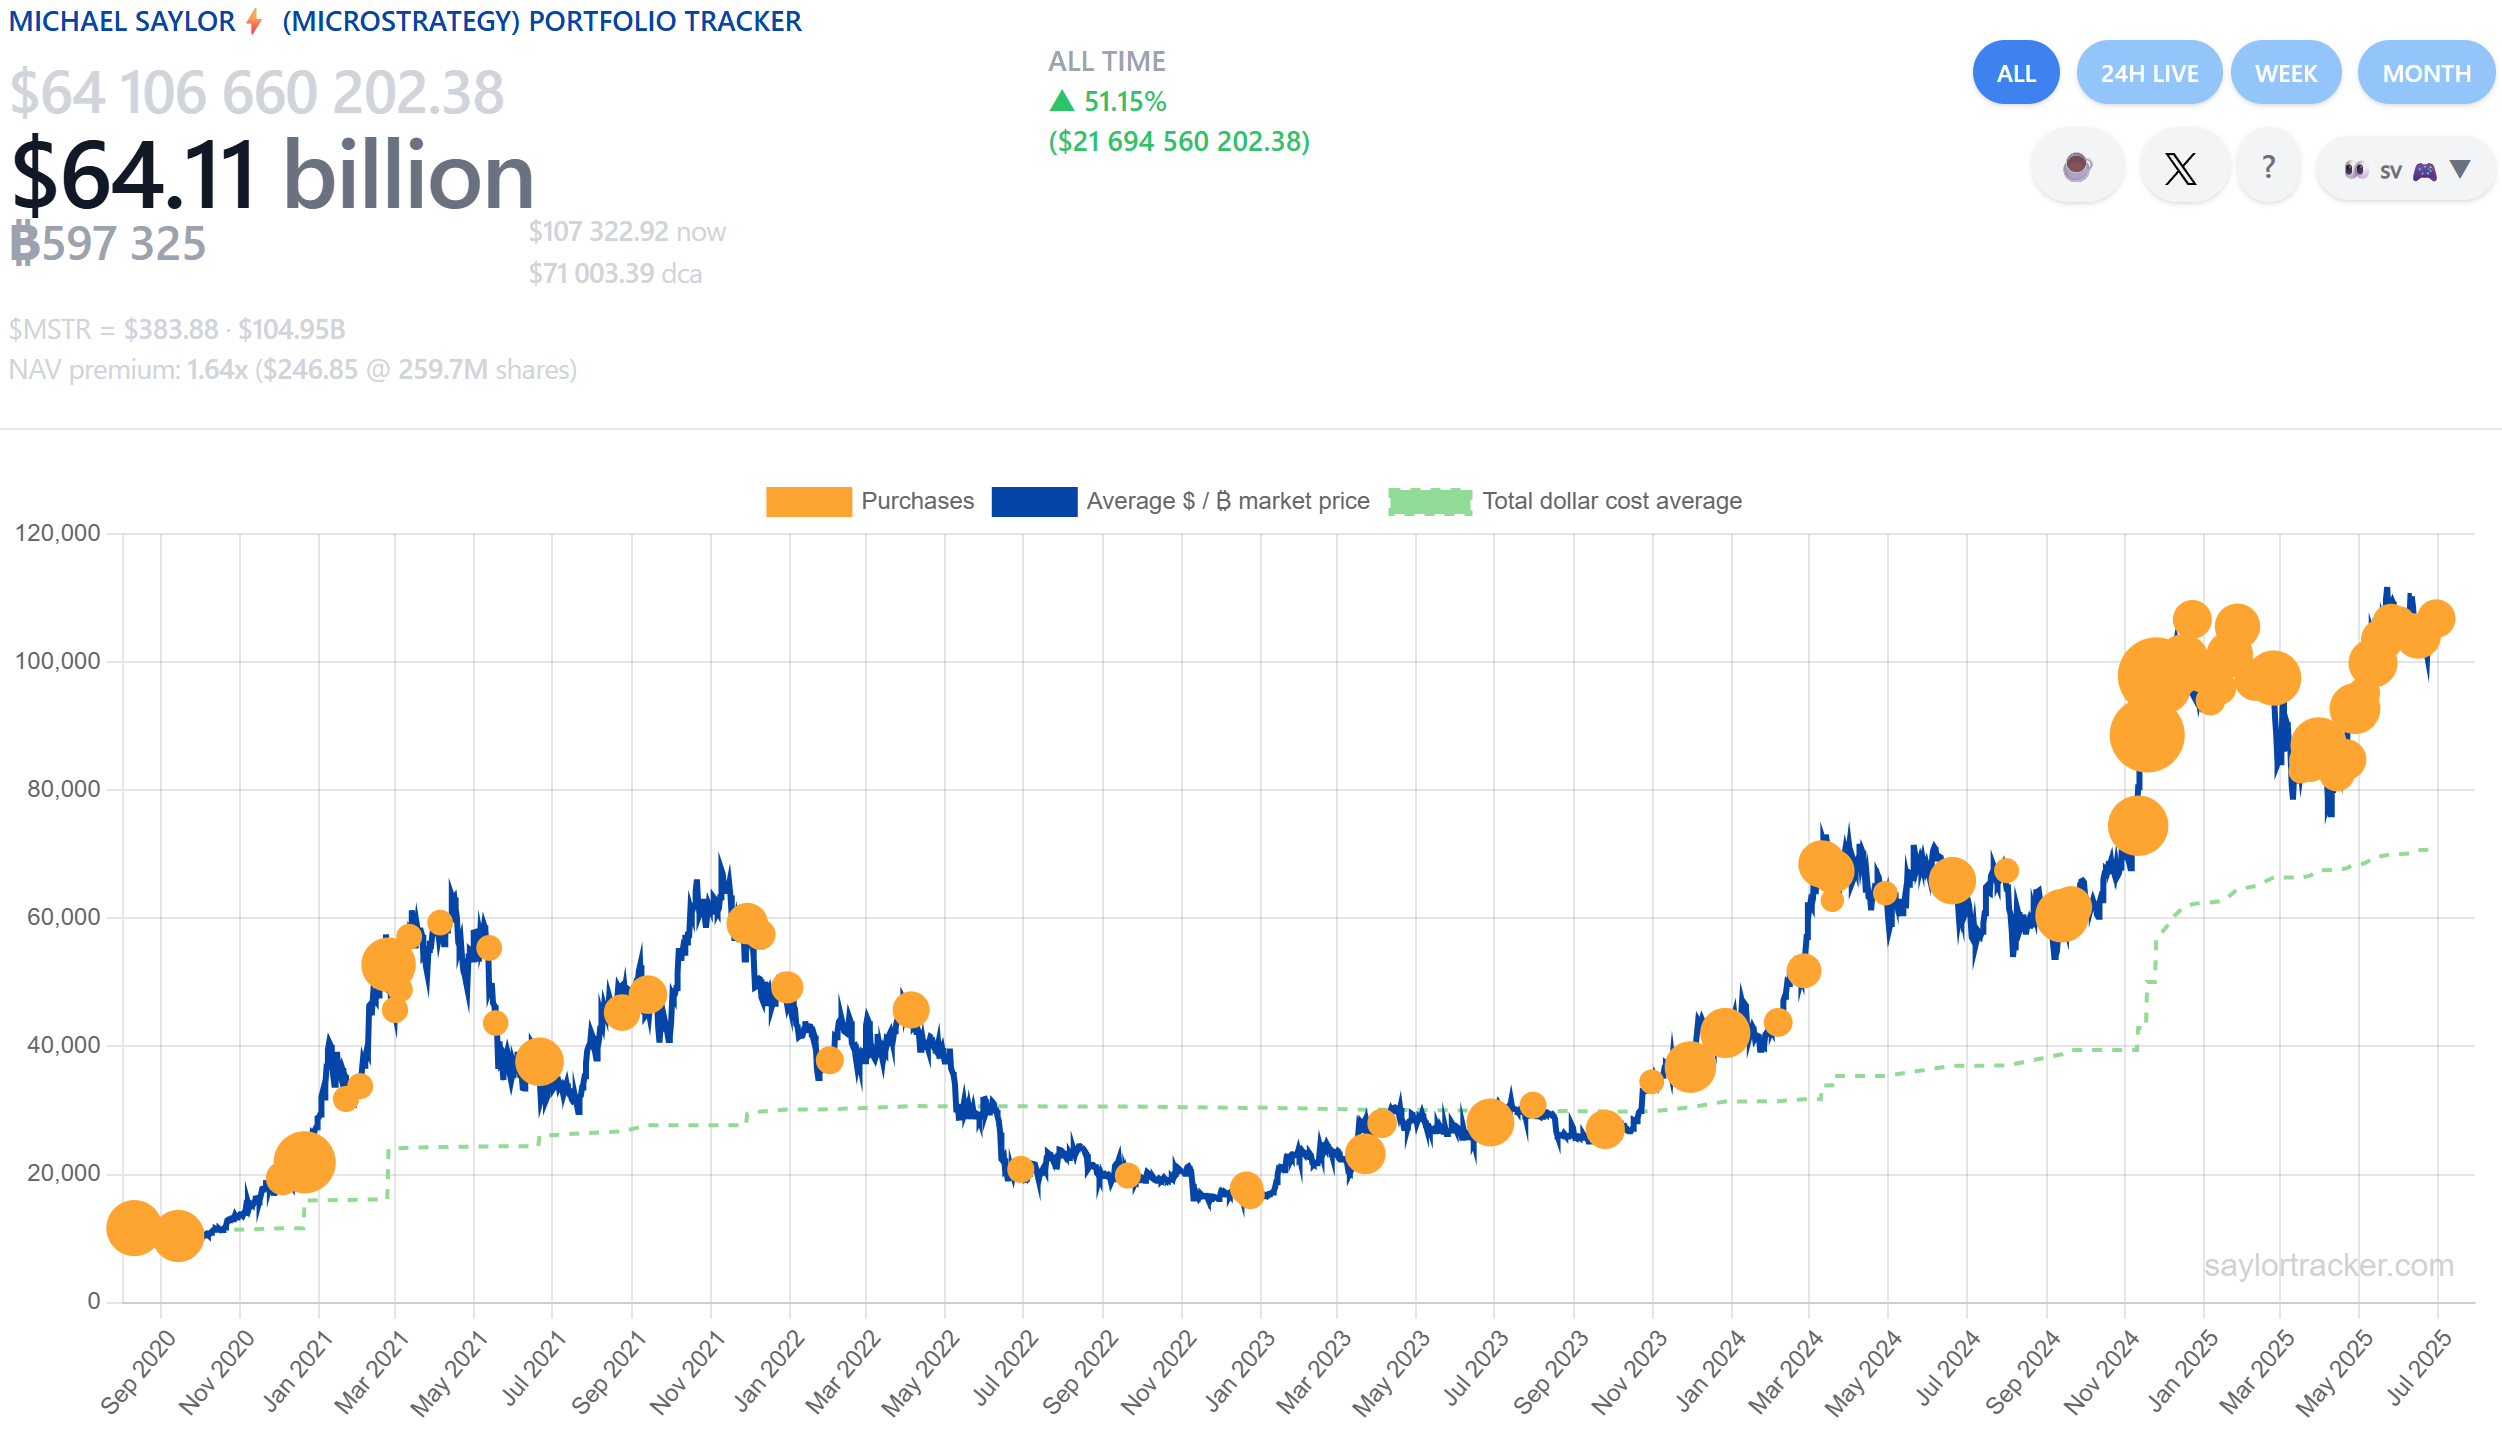The width and height of the screenshot is (2502, 1445).
Task: Click the 40,000 y-axis label
Action: (64, 1045)
